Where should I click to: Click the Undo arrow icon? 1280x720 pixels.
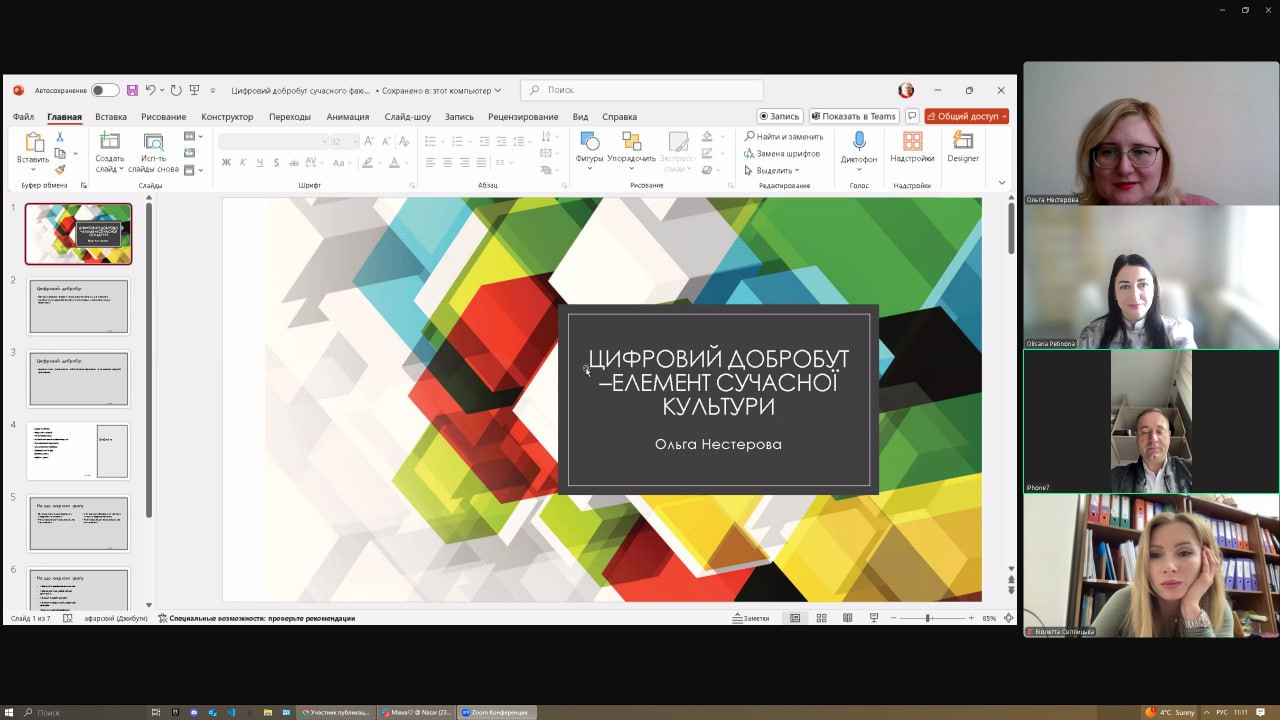(x=151, y=90)
